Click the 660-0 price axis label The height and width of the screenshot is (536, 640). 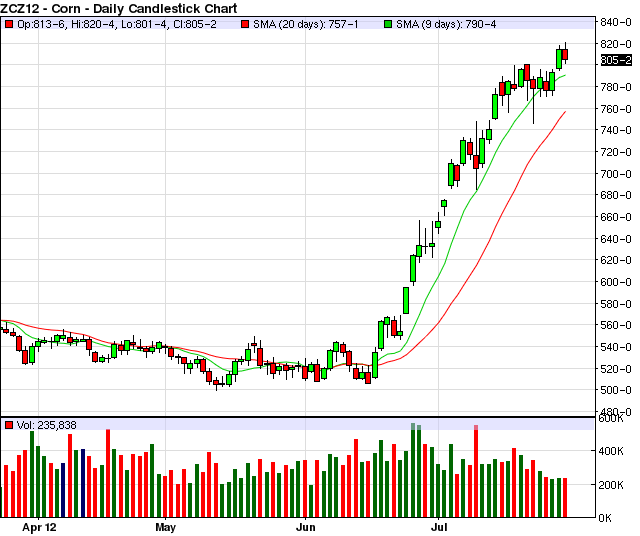pos(616,217)
